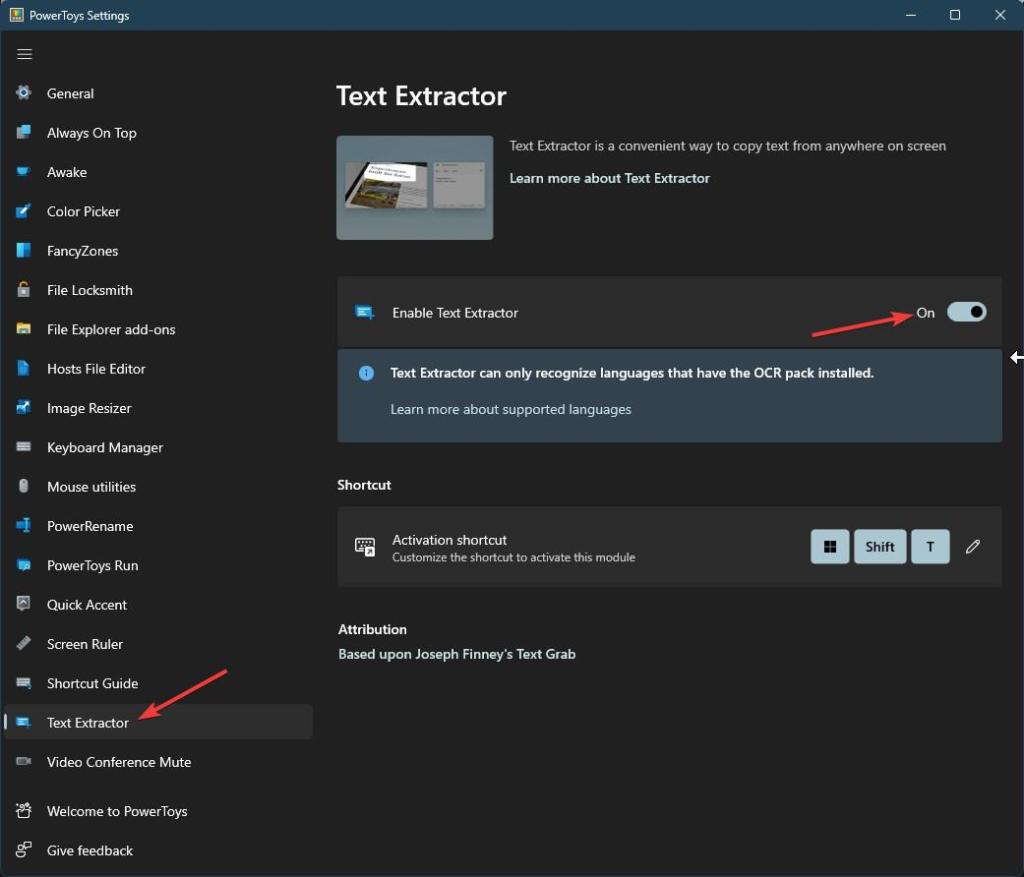Click 'Learn more about supported languages'

[511, 409]
